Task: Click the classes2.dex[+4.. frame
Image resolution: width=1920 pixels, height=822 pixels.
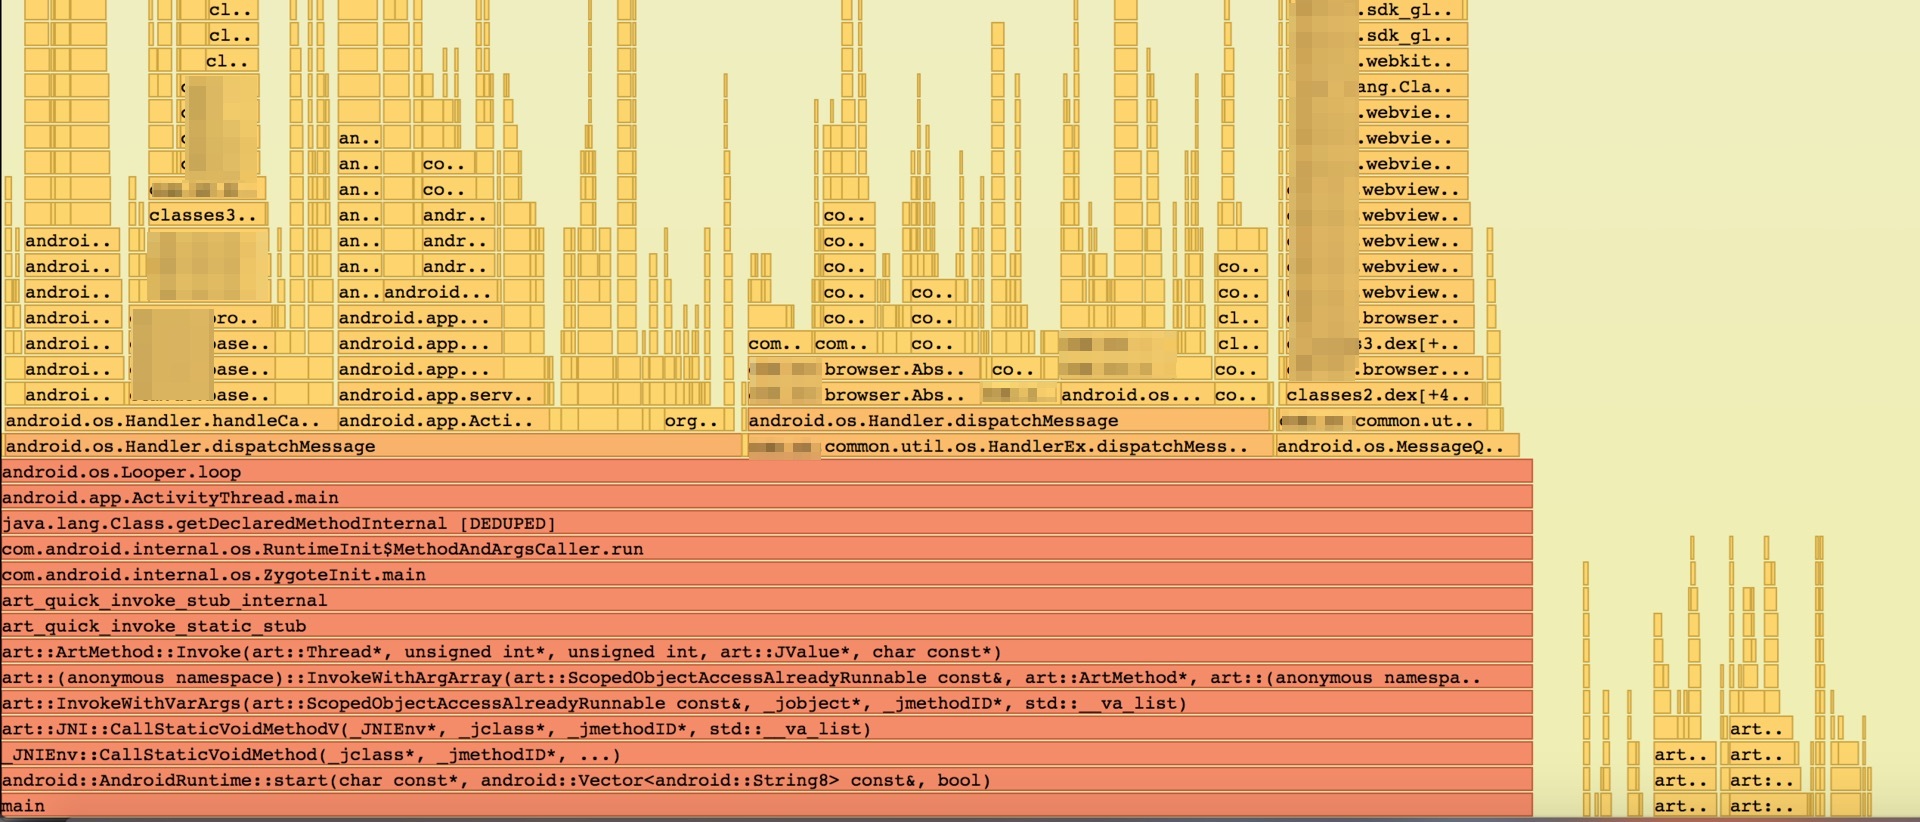Action: point(1378,395)
